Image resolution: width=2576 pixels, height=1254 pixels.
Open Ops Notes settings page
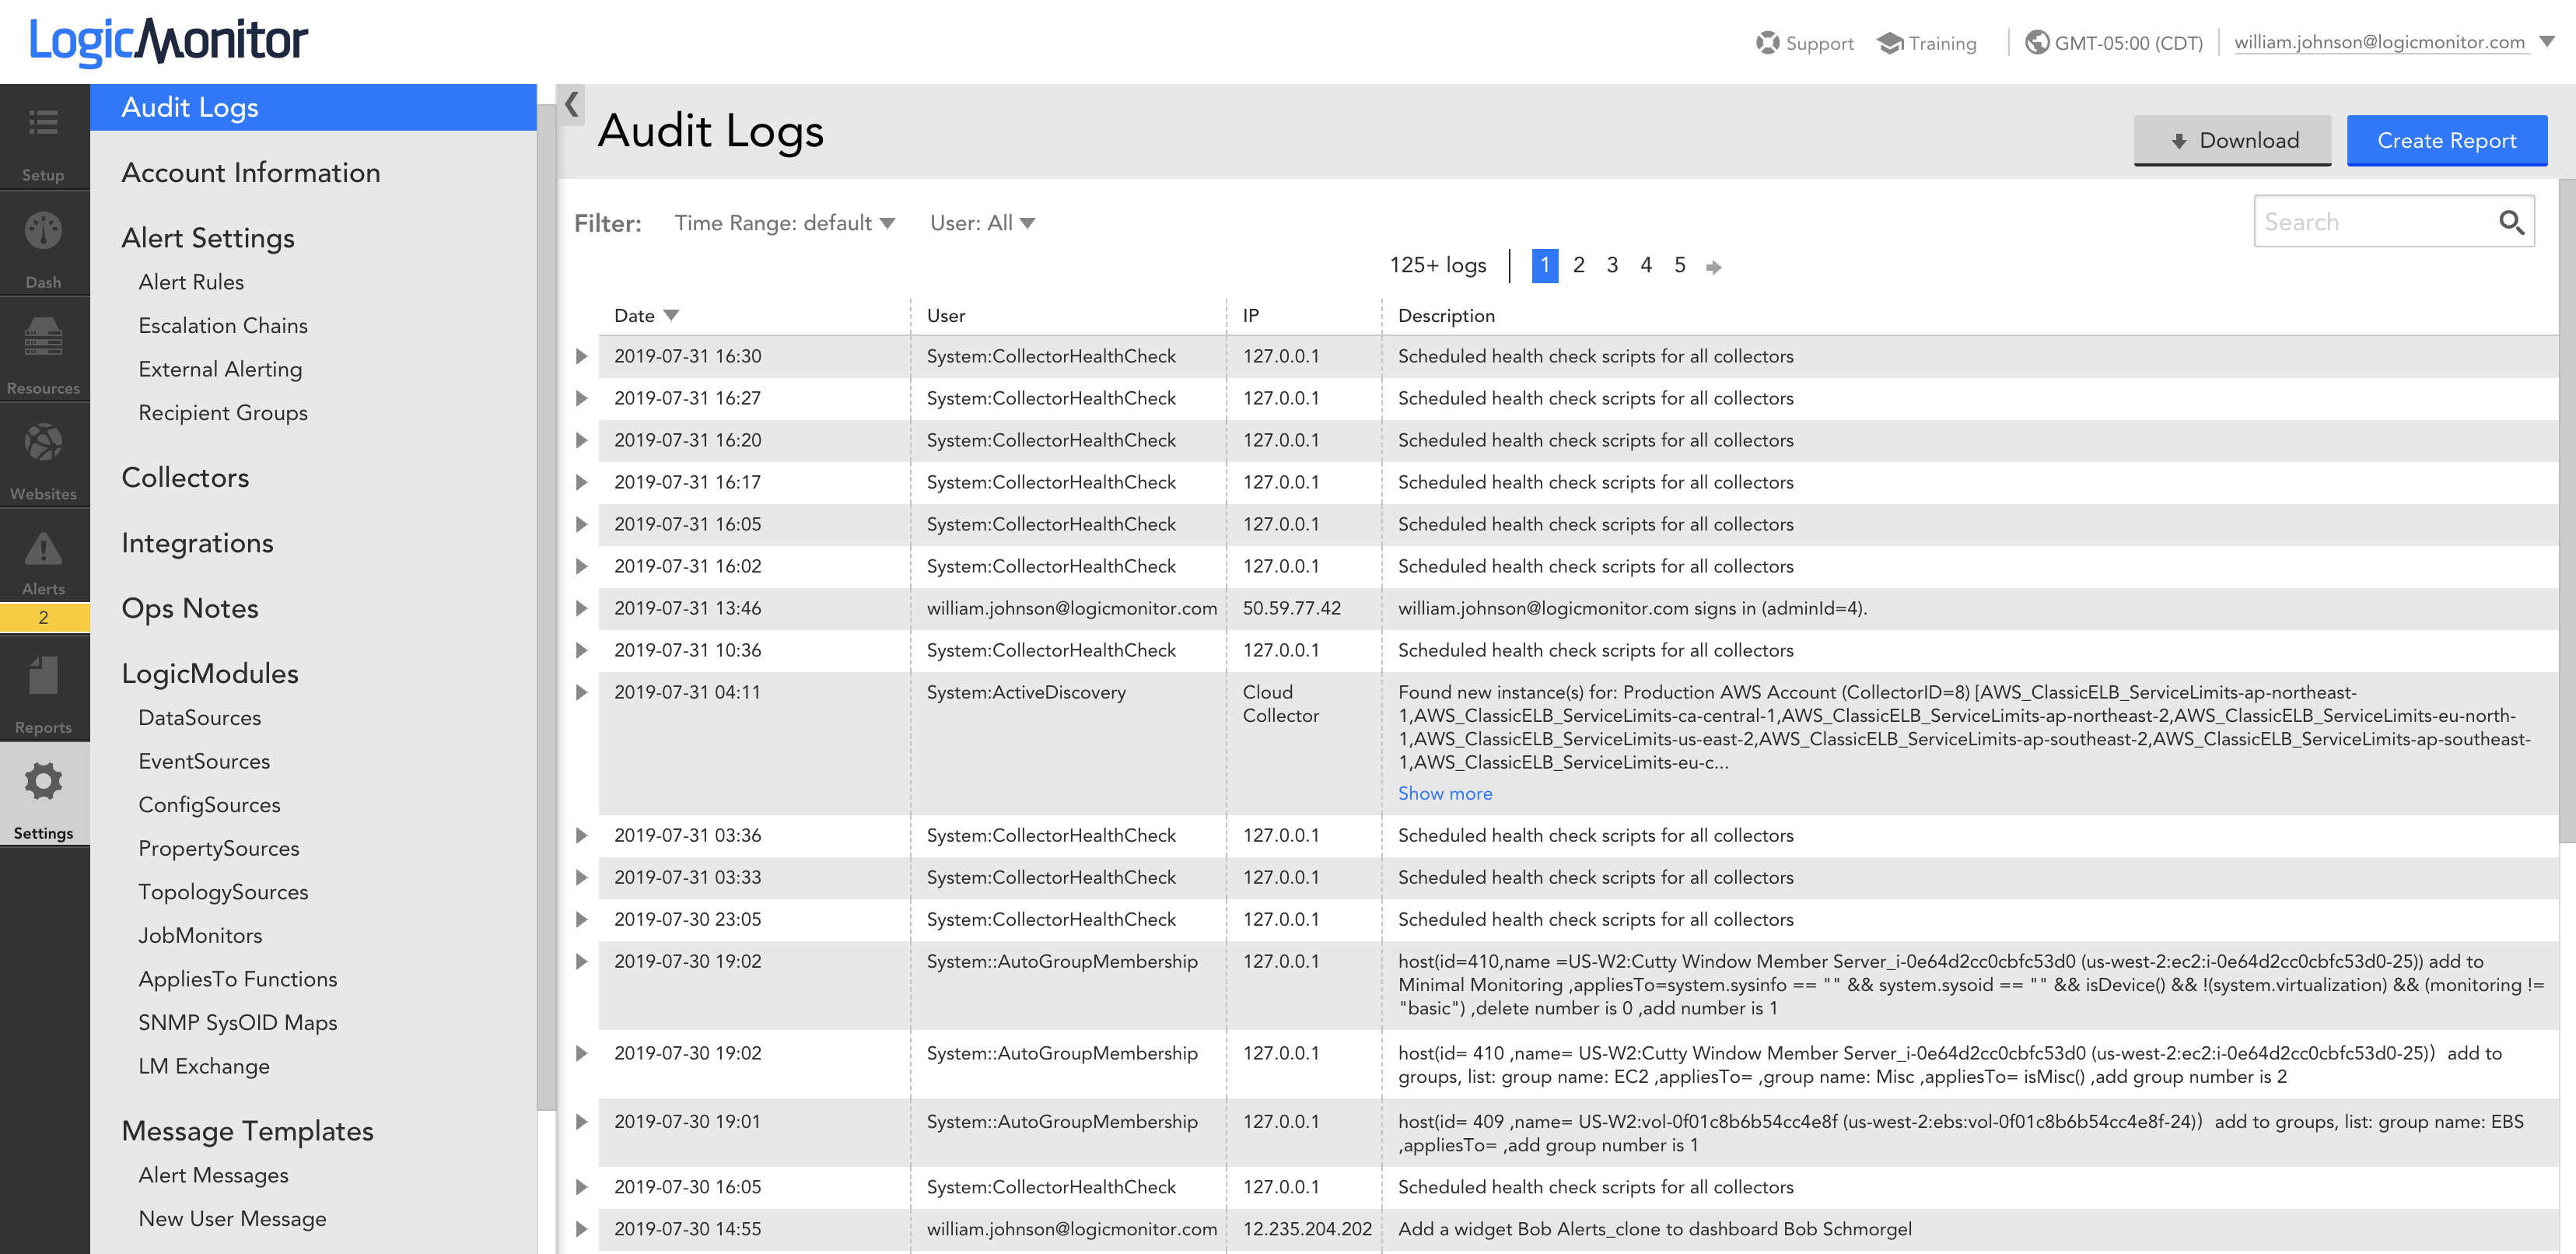tap(189, 609)
